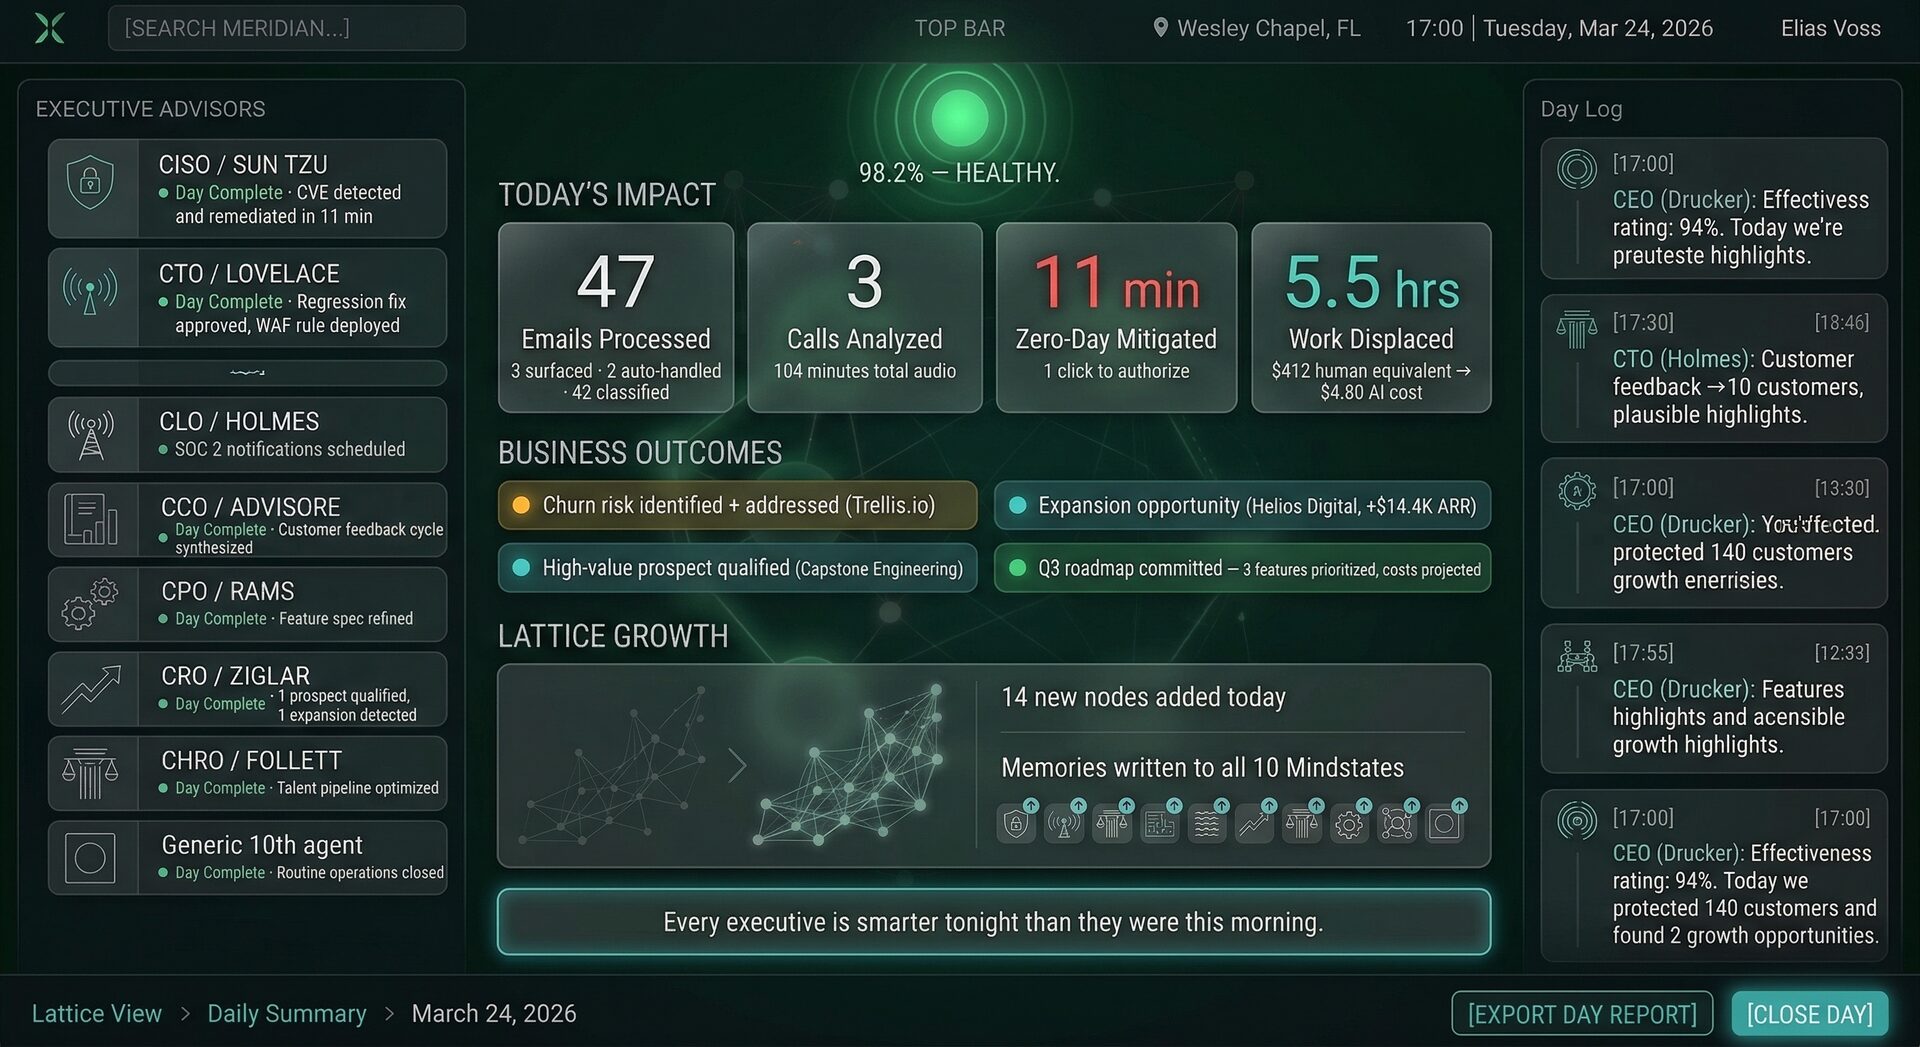Click the security shield mindstate upload icon
1920x1047 pixels.
[1016, 822]
